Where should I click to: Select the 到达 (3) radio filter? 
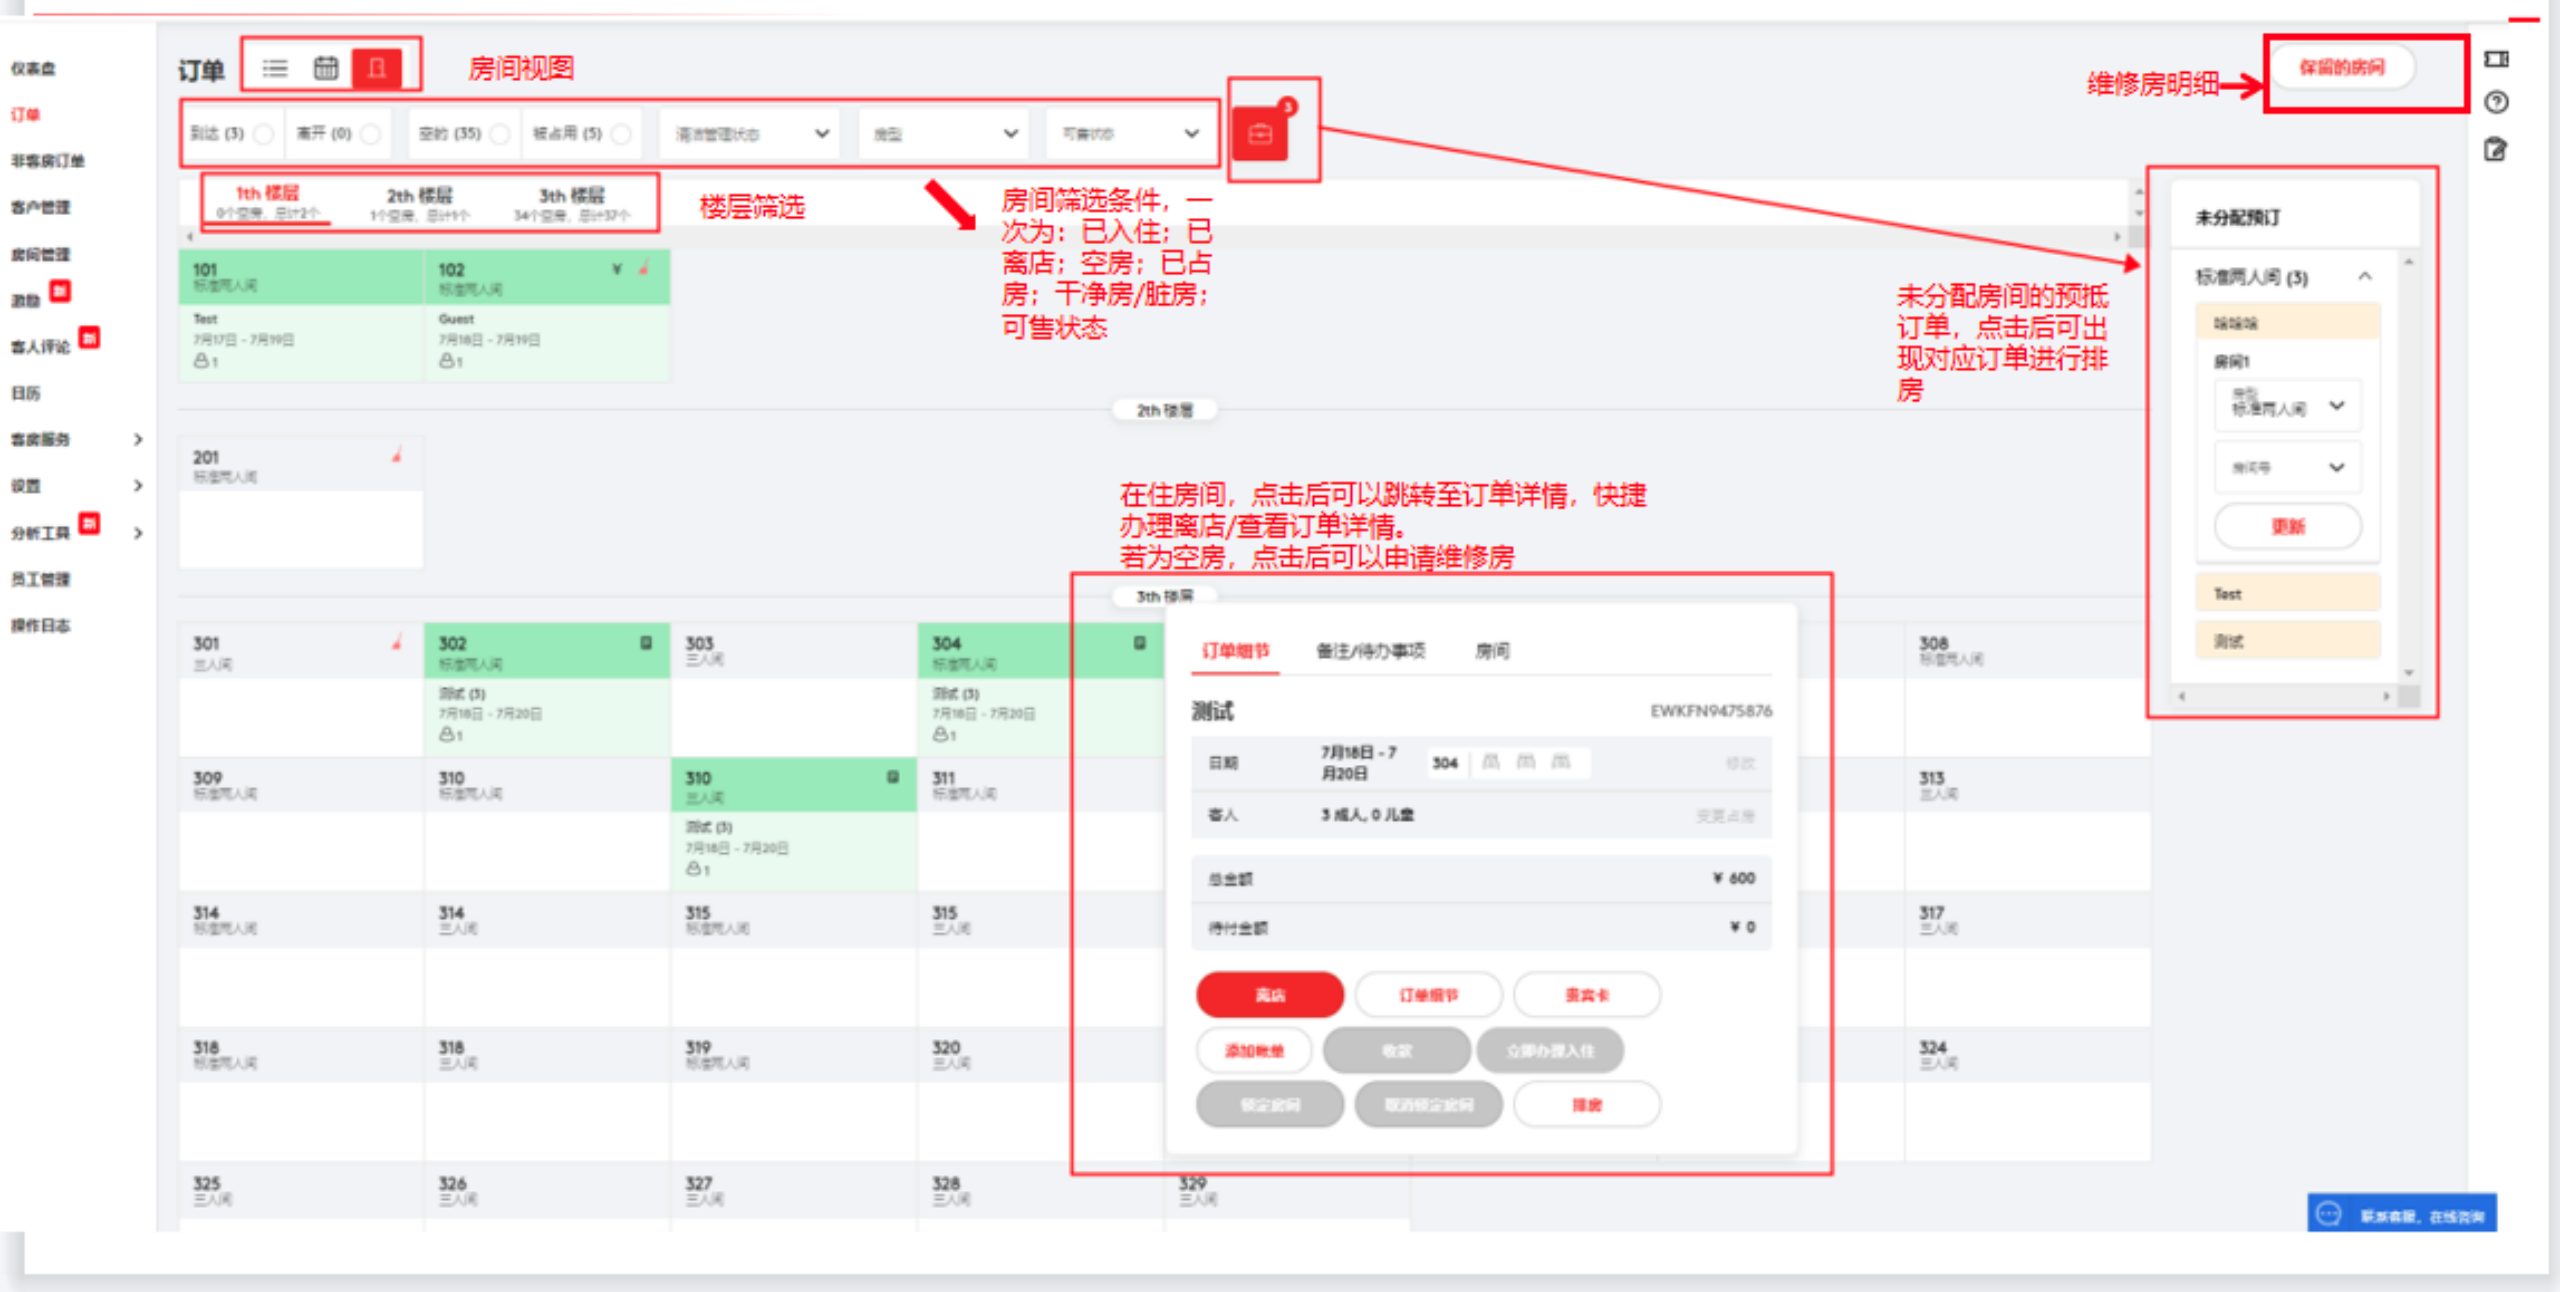[x=264, y=134]
